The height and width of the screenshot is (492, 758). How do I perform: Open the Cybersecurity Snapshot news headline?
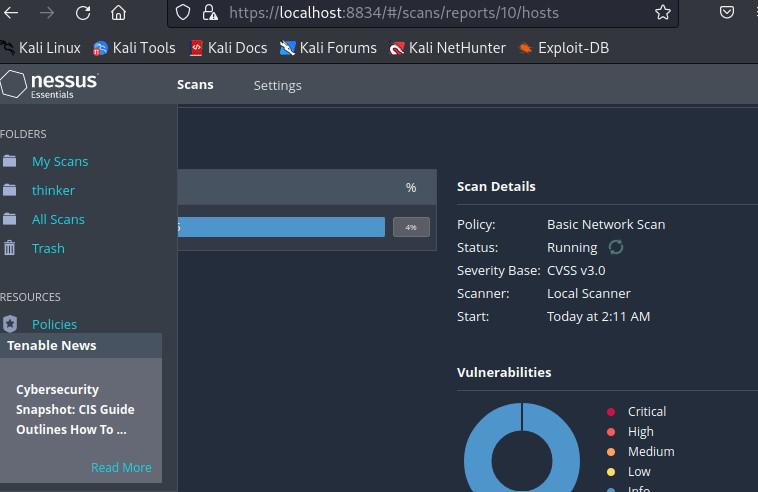click(x=75, y=409)
